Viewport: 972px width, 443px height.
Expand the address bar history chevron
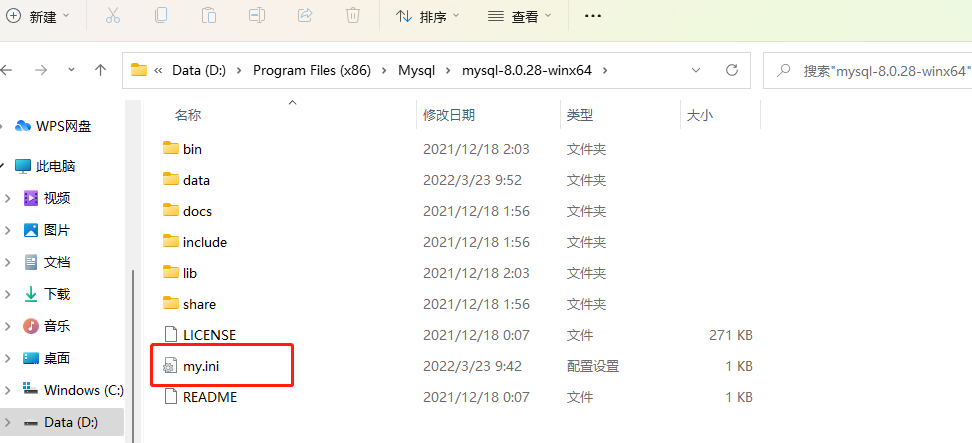point(696,70)
